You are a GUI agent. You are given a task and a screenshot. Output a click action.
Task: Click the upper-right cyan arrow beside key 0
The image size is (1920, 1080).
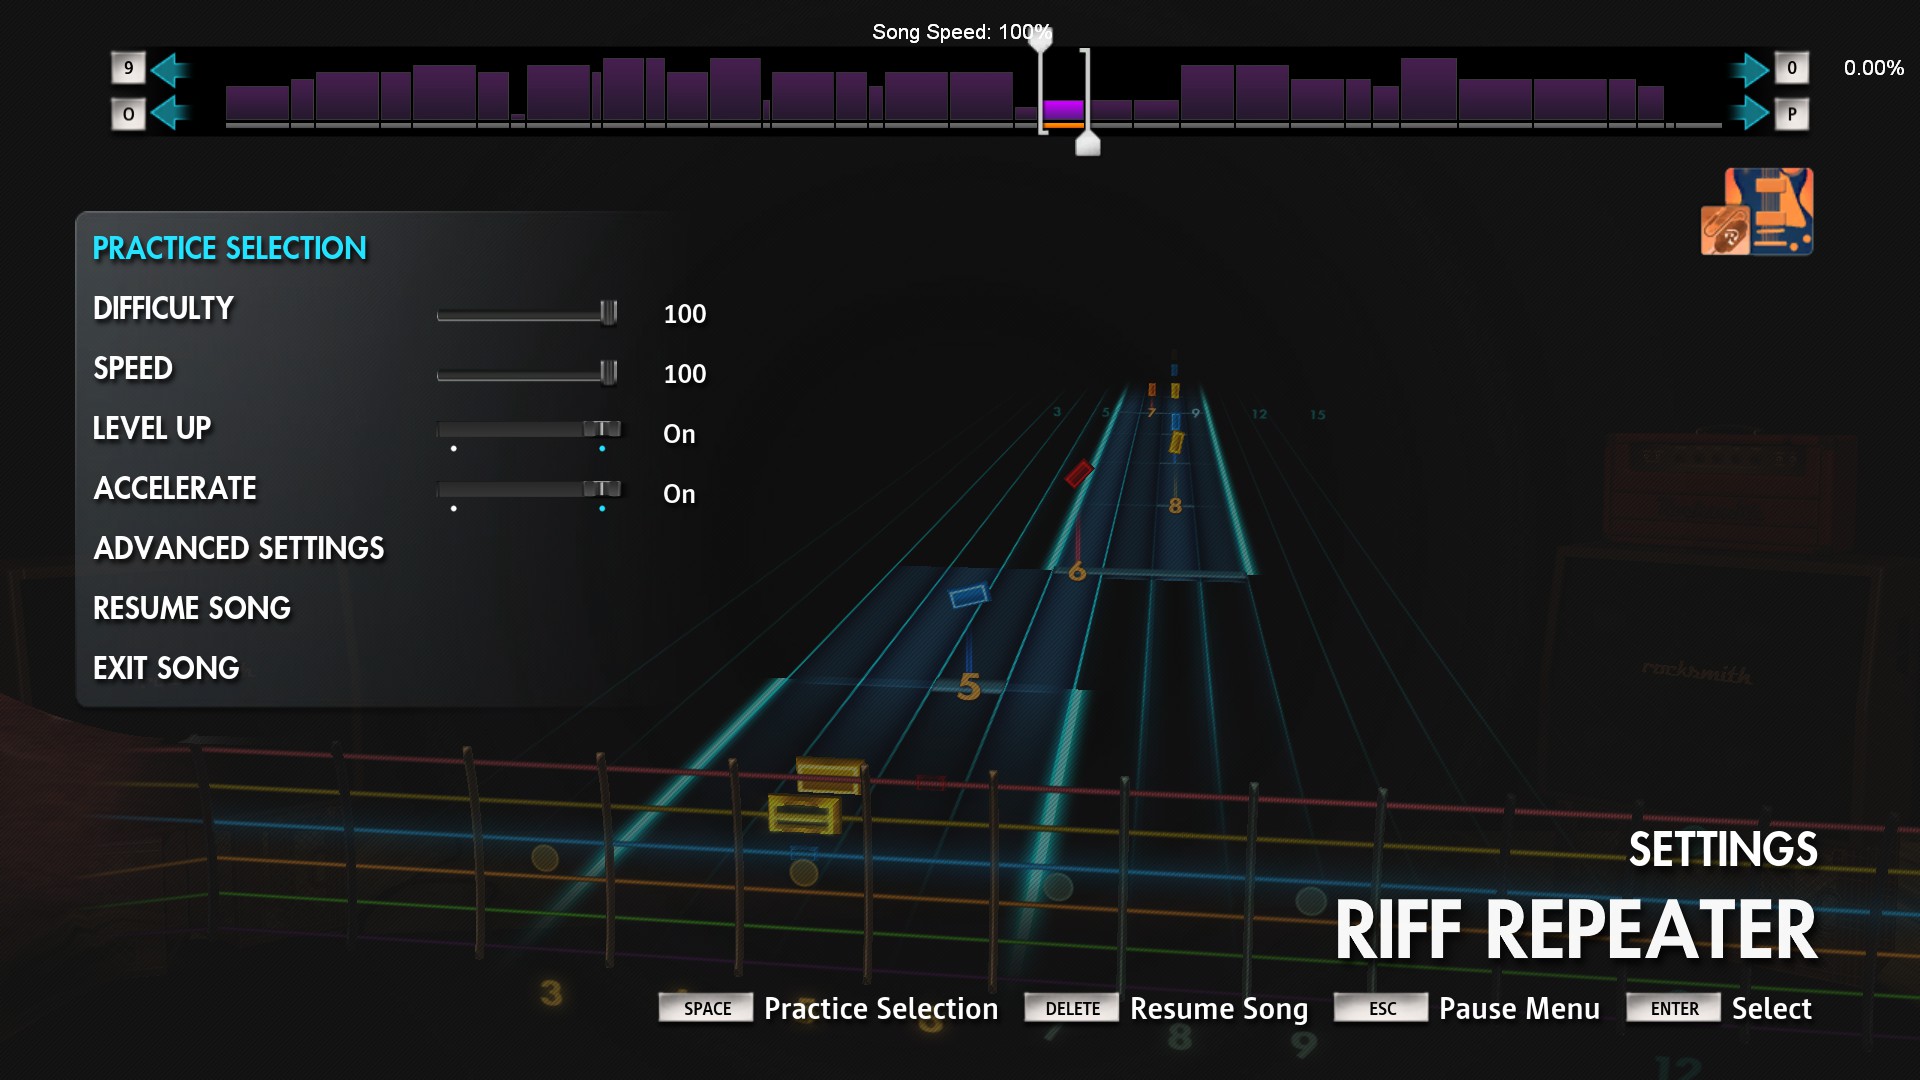click(x=1749, y=68)
